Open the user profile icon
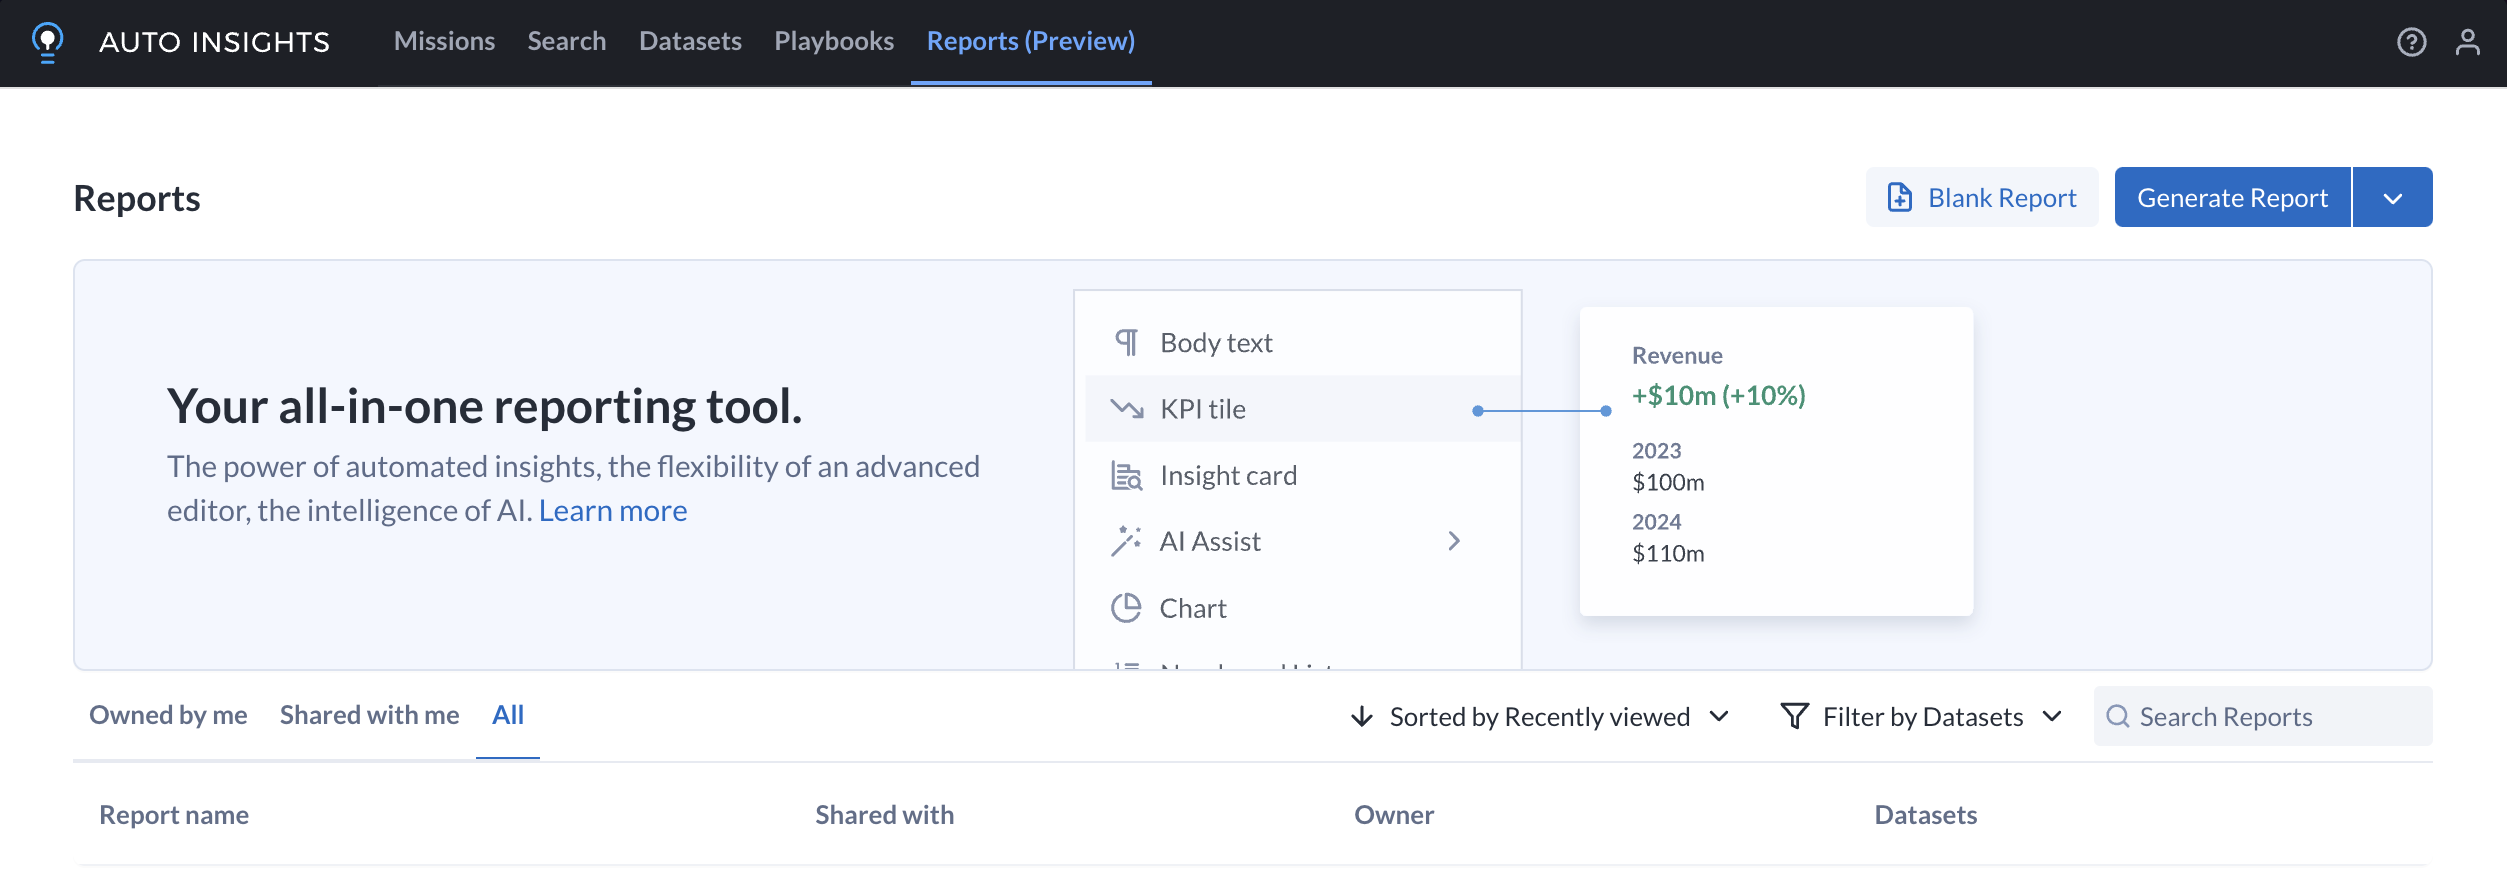Screen dimensions: 2507x880 tap(2467, 42)
